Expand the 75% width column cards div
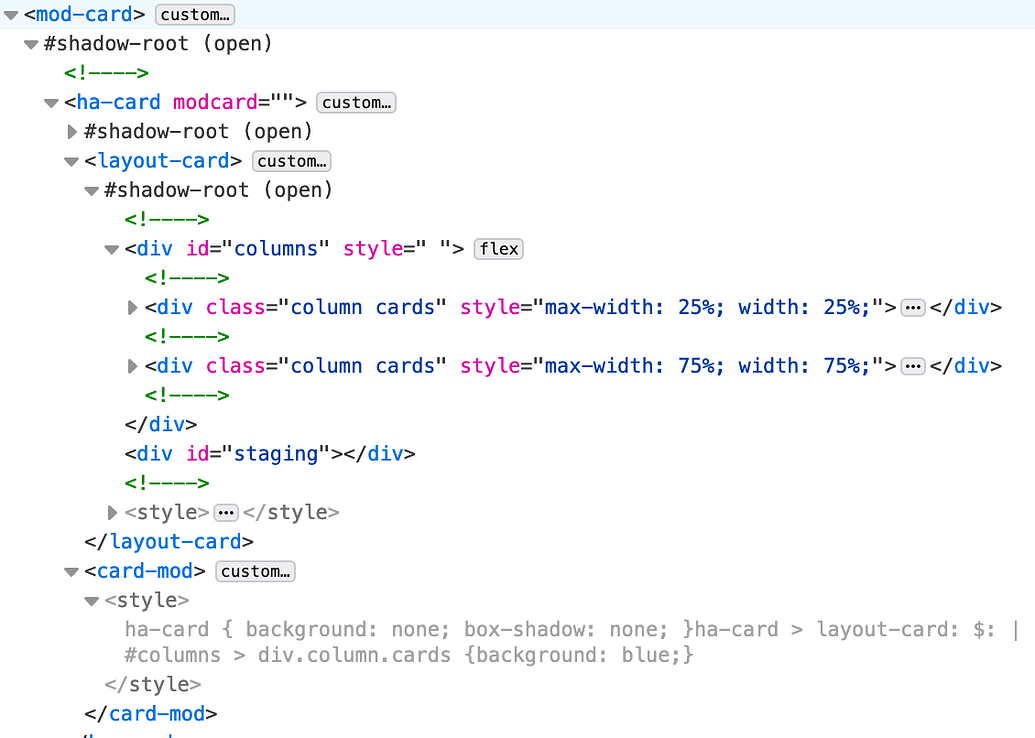Viewport: 1035px width, 738px height. click(132, 366)
